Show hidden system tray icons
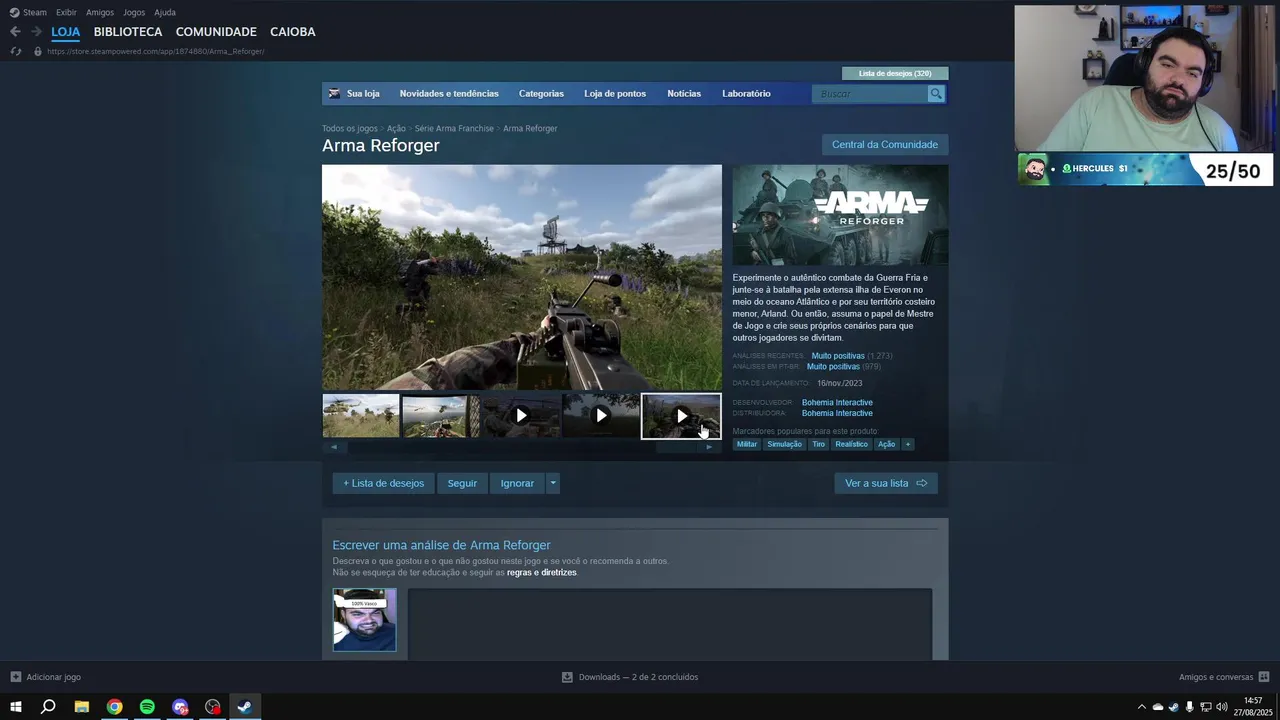 1142,707
